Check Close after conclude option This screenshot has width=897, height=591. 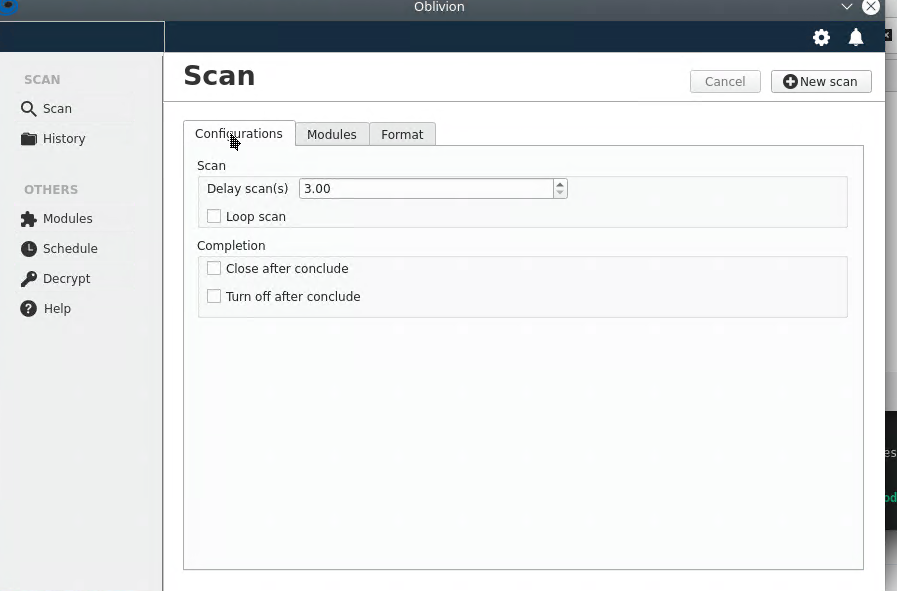[214, 268]
